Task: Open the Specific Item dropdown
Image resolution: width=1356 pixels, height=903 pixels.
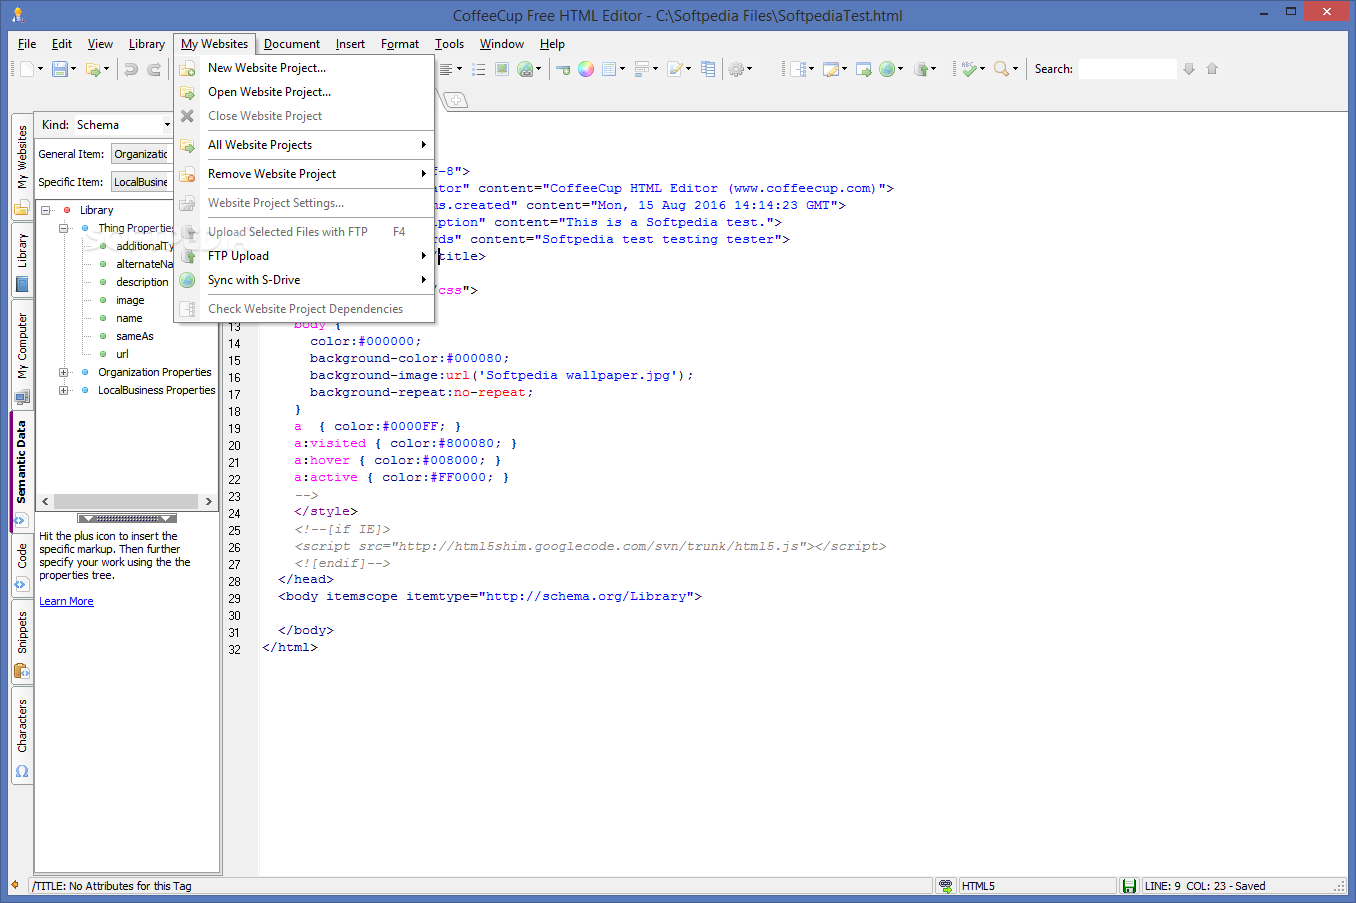Action: click(x=141, y=182)
